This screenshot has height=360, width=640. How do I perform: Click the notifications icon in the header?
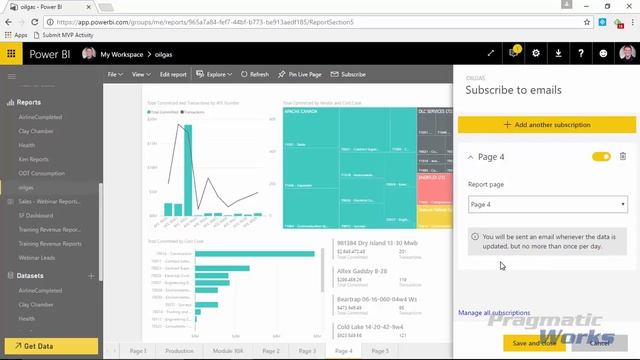pos(513,53)
